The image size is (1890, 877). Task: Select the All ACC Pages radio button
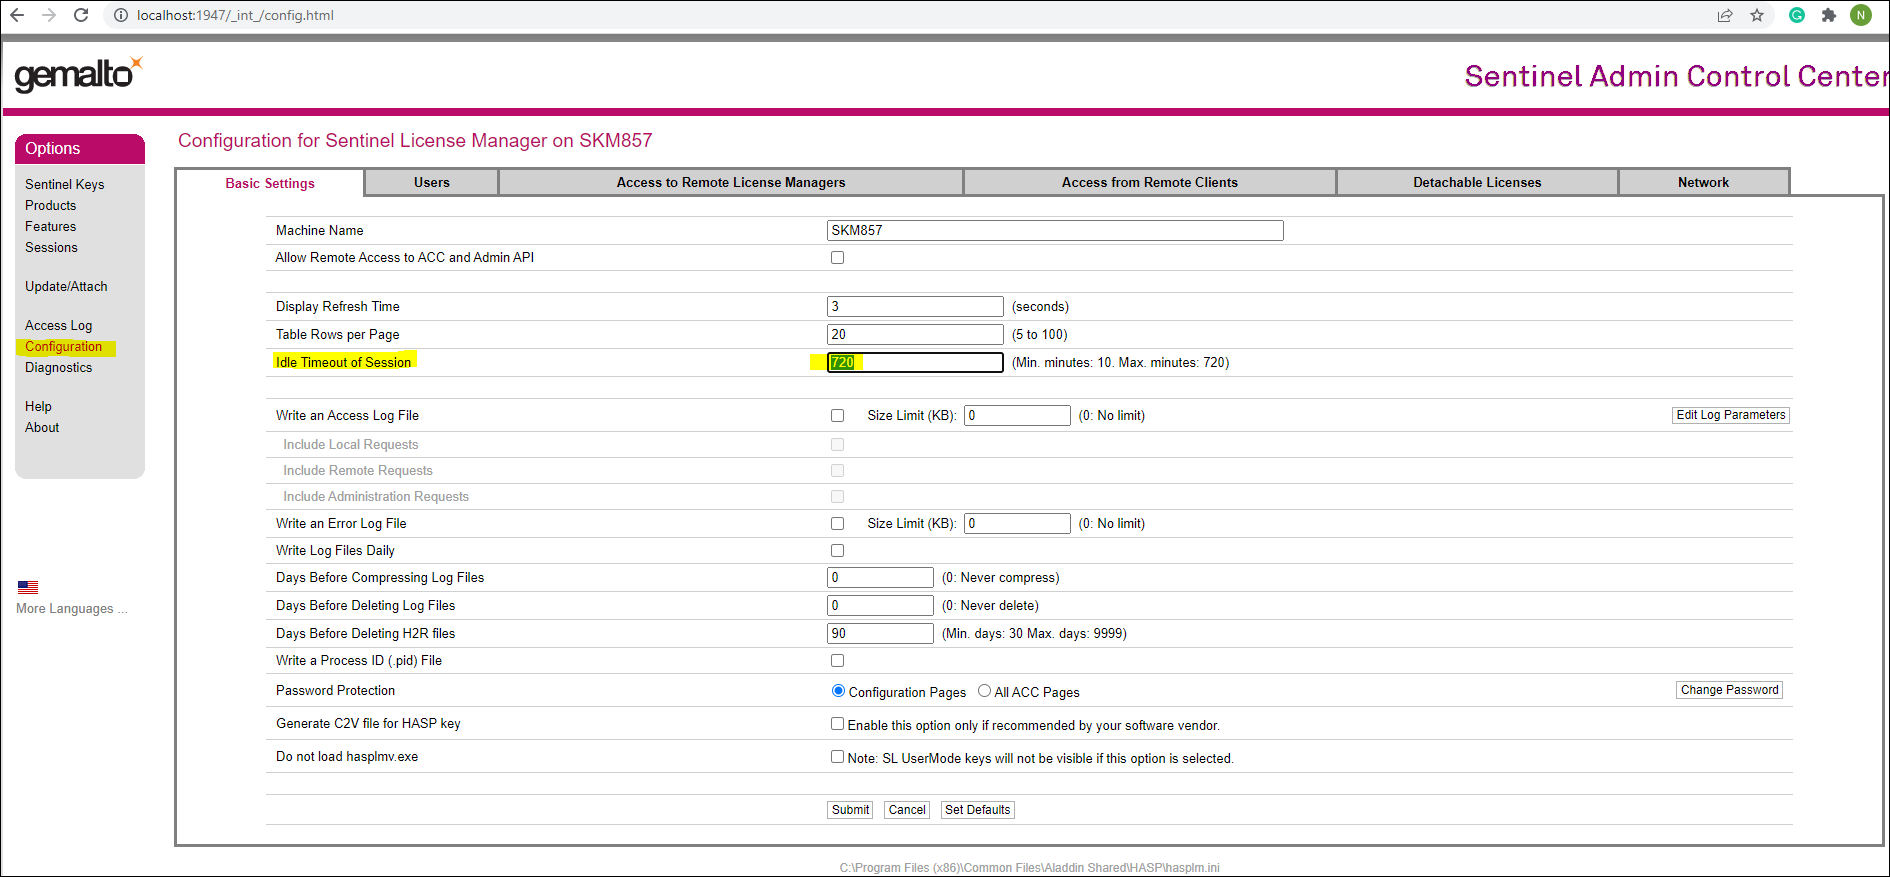984,691
